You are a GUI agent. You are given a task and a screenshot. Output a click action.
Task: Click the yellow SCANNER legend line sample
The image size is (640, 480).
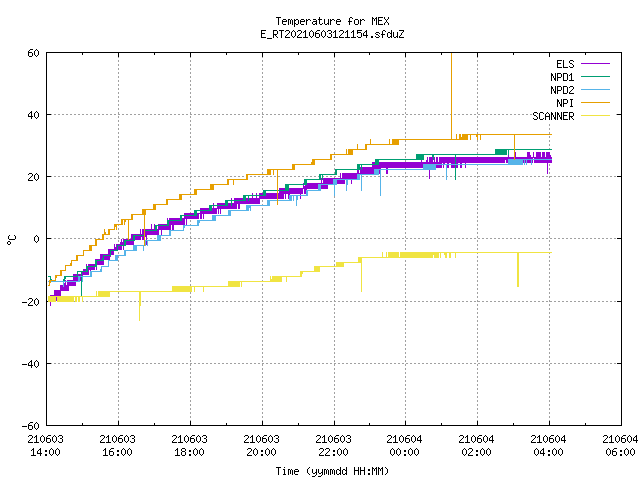click(x=595, y=116)
